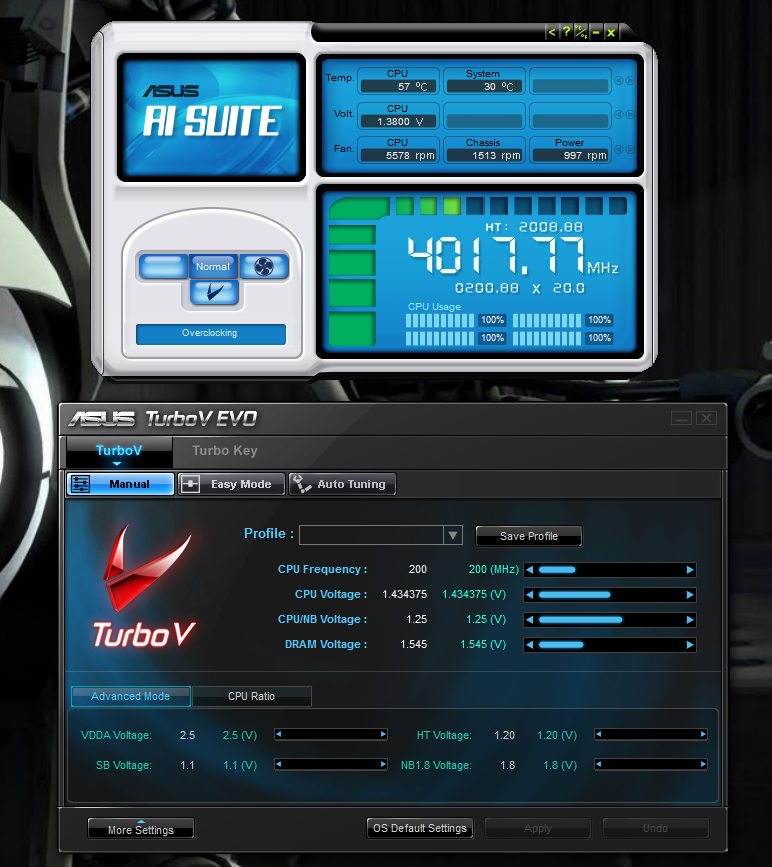The width and height of the screenshot is (772, 867).
Task: Click the Overclocking label bar
Action: tap(211, 333)
